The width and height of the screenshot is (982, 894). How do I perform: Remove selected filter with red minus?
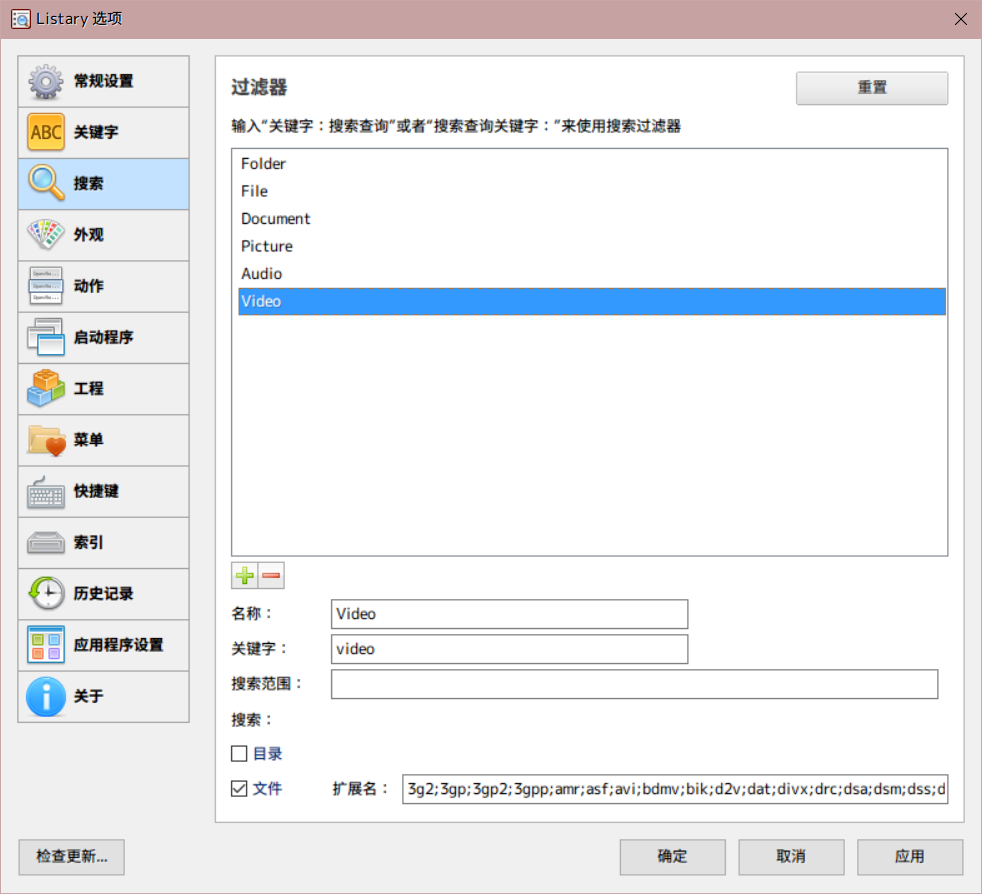(271, 575)
